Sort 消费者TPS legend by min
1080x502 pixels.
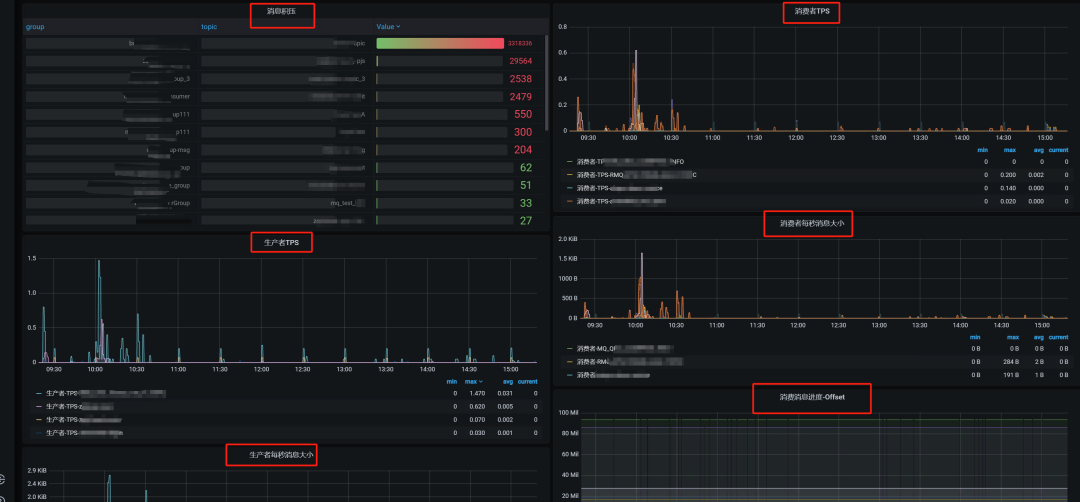983,150
